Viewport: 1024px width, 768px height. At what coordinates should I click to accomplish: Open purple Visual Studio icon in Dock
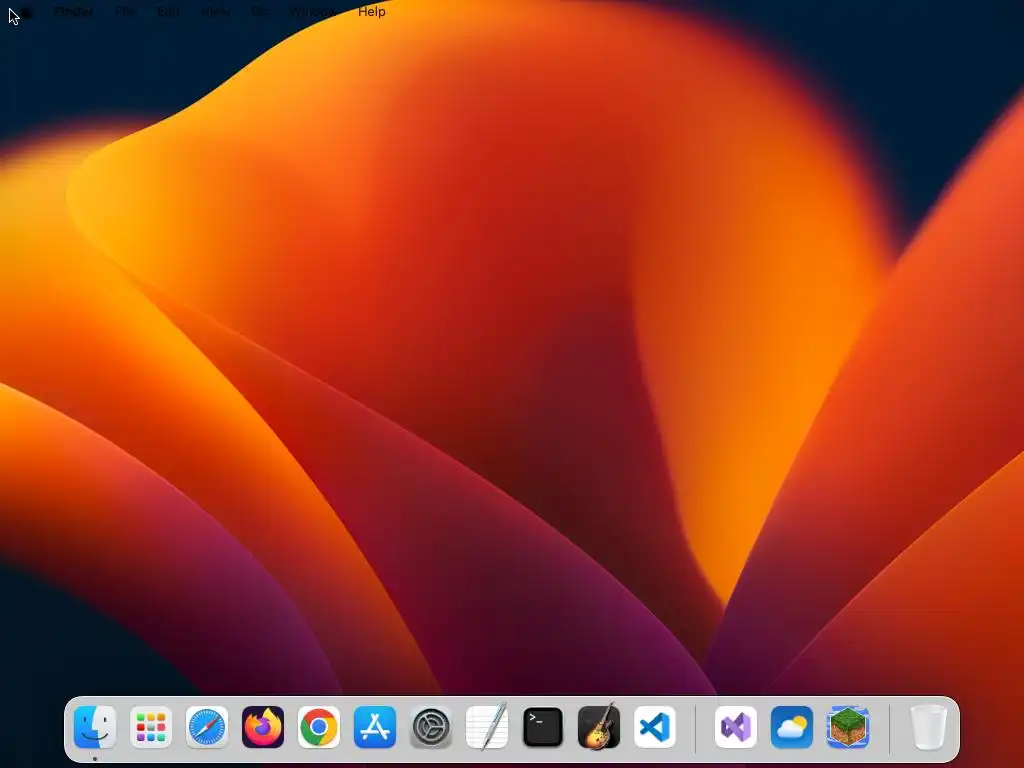coord(736,727)
